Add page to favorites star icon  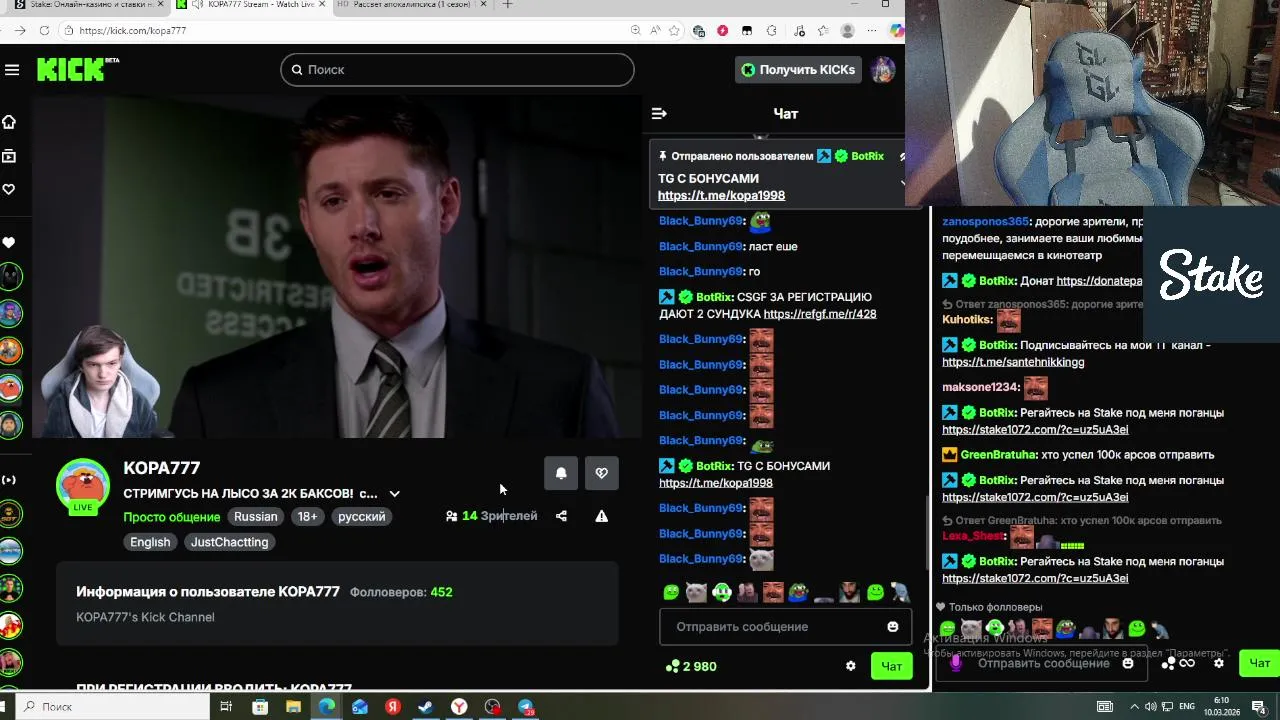coord(675,31)
